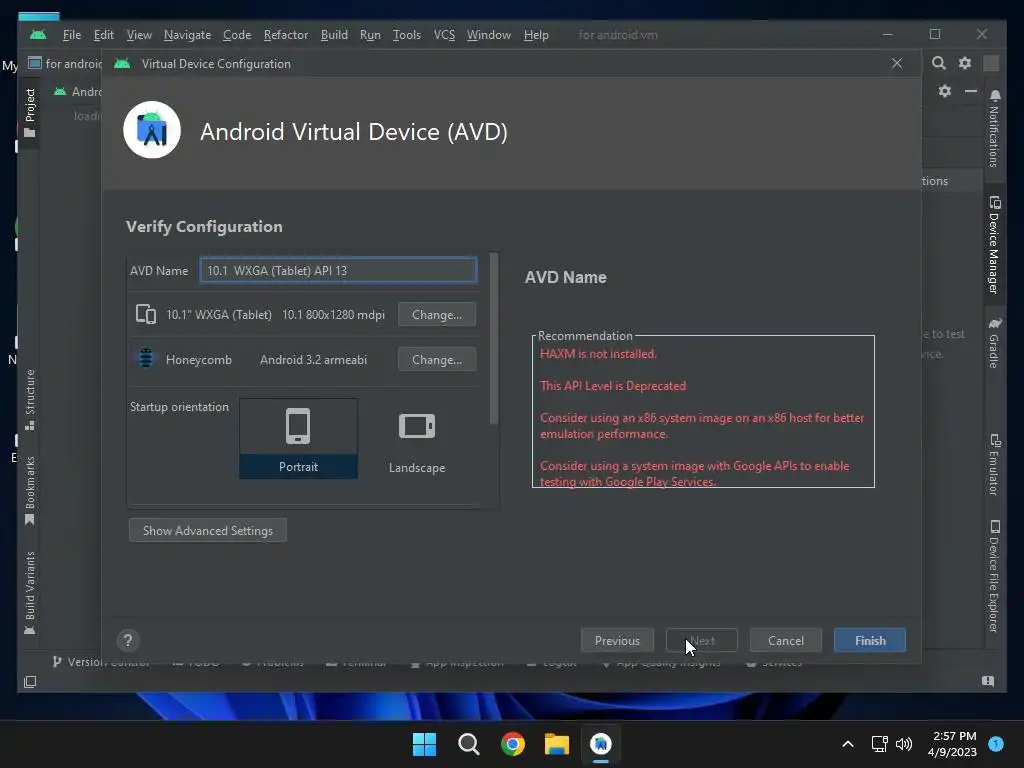Image resolution: width=1024 pixels, height=768 pixels.
Task: Open IDE settings gear in top toolbar
Action: (x=965, y=63)
